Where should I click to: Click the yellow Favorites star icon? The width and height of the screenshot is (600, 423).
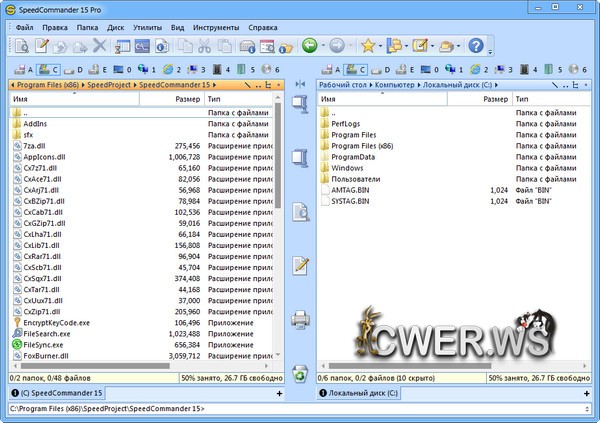[368, 46]
